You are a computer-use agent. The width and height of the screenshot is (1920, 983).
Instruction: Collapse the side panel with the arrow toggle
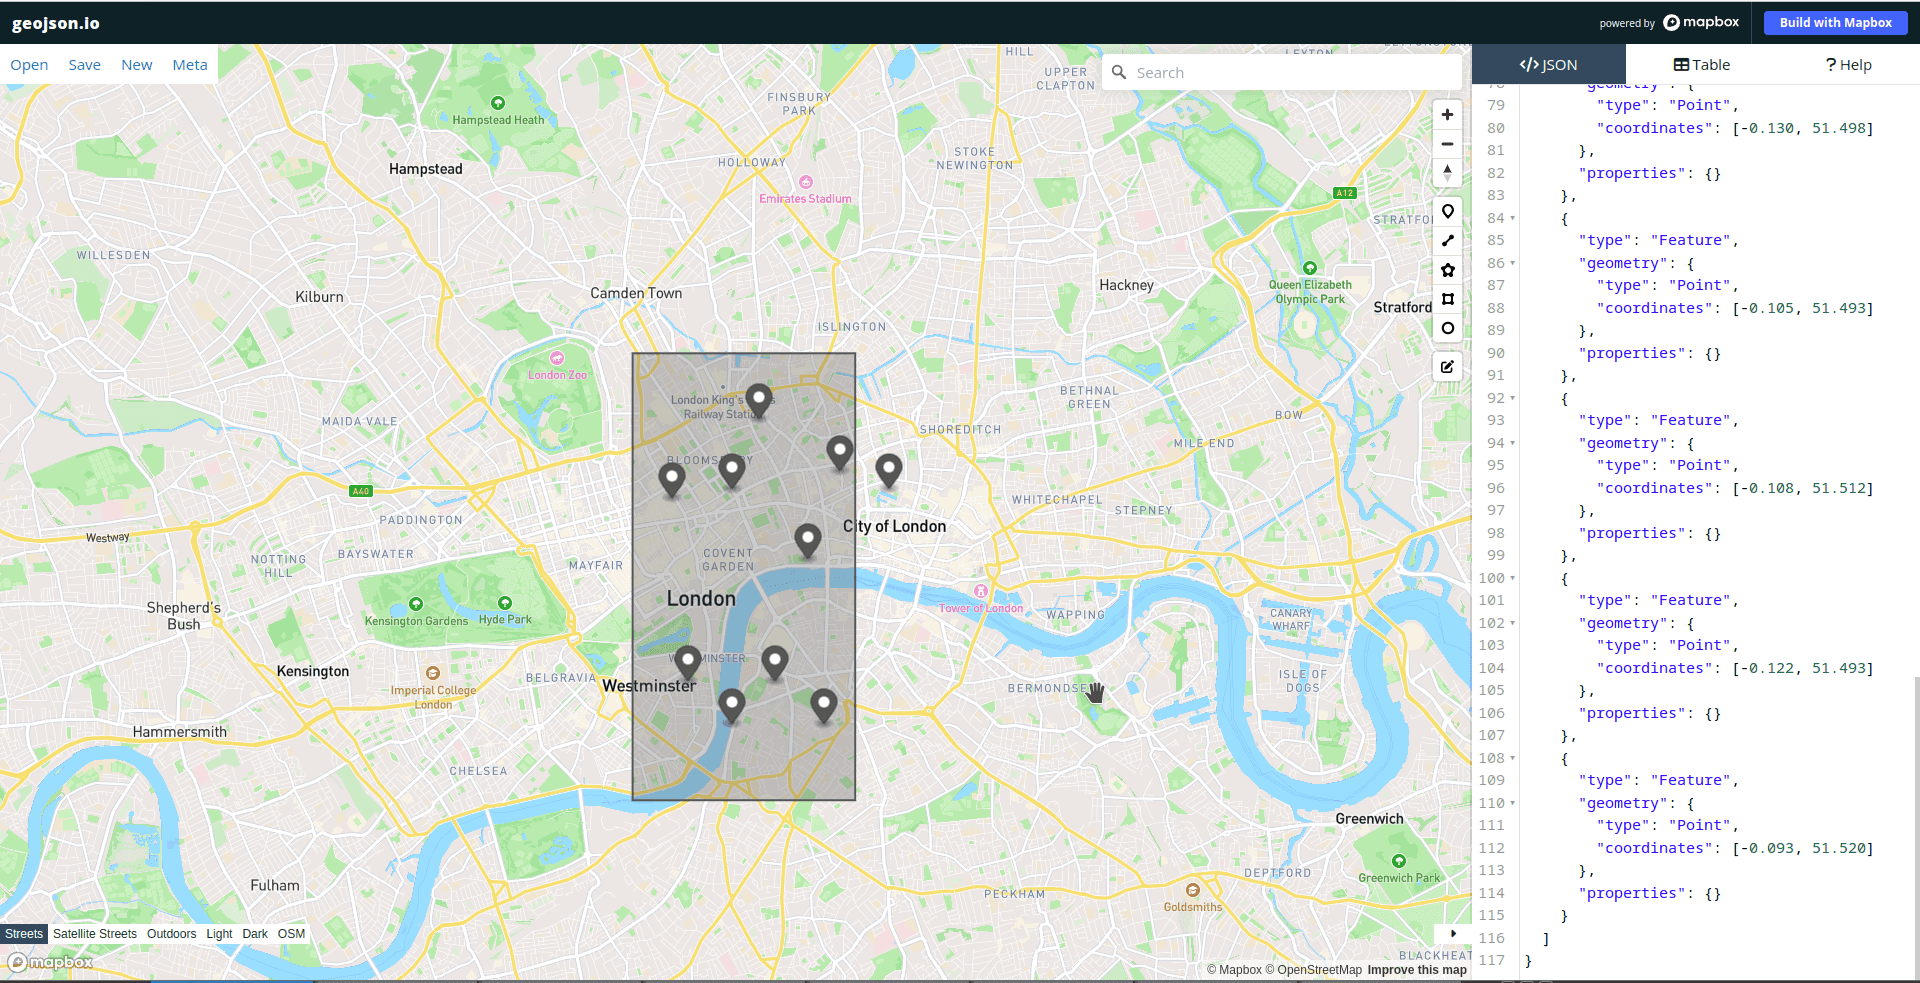1452,933
